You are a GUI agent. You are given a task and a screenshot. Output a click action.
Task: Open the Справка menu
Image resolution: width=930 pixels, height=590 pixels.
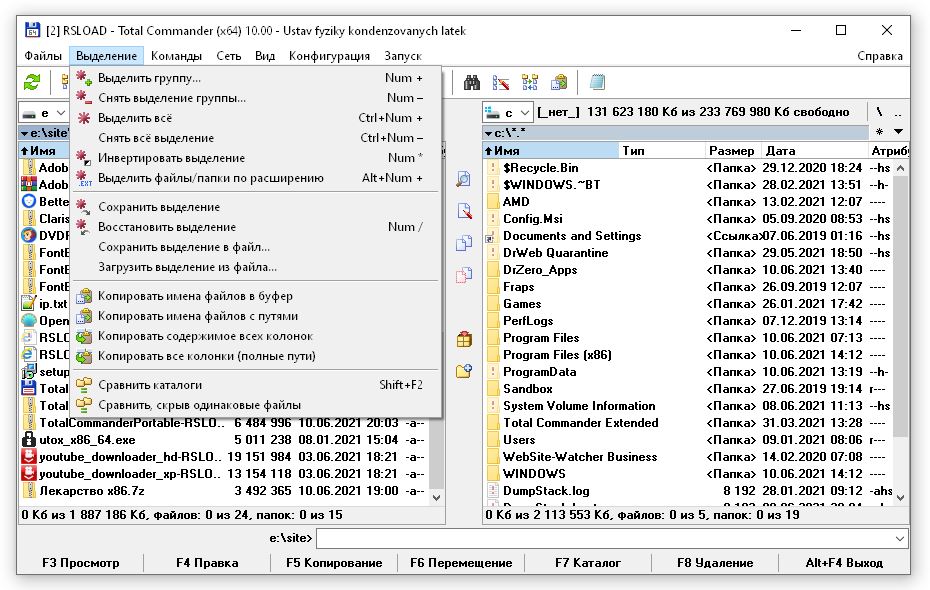click(x=880, y=56)
